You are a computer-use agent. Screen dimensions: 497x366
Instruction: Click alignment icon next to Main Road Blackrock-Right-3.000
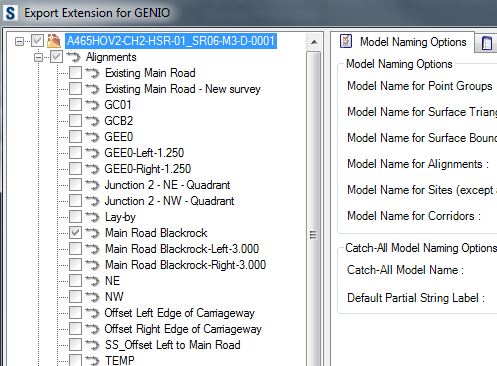coord(92,265)
